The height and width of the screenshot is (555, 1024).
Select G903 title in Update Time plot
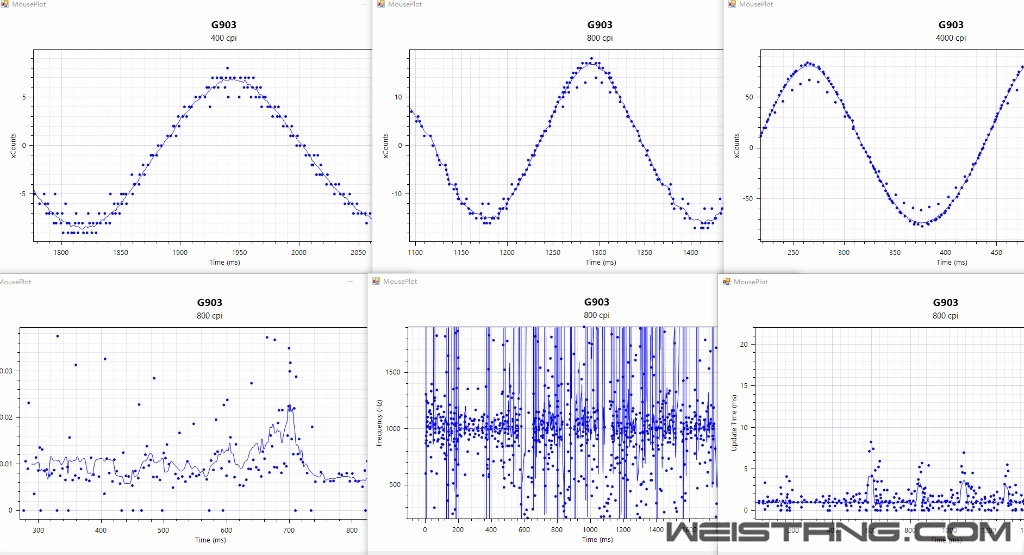coord(945,302)
